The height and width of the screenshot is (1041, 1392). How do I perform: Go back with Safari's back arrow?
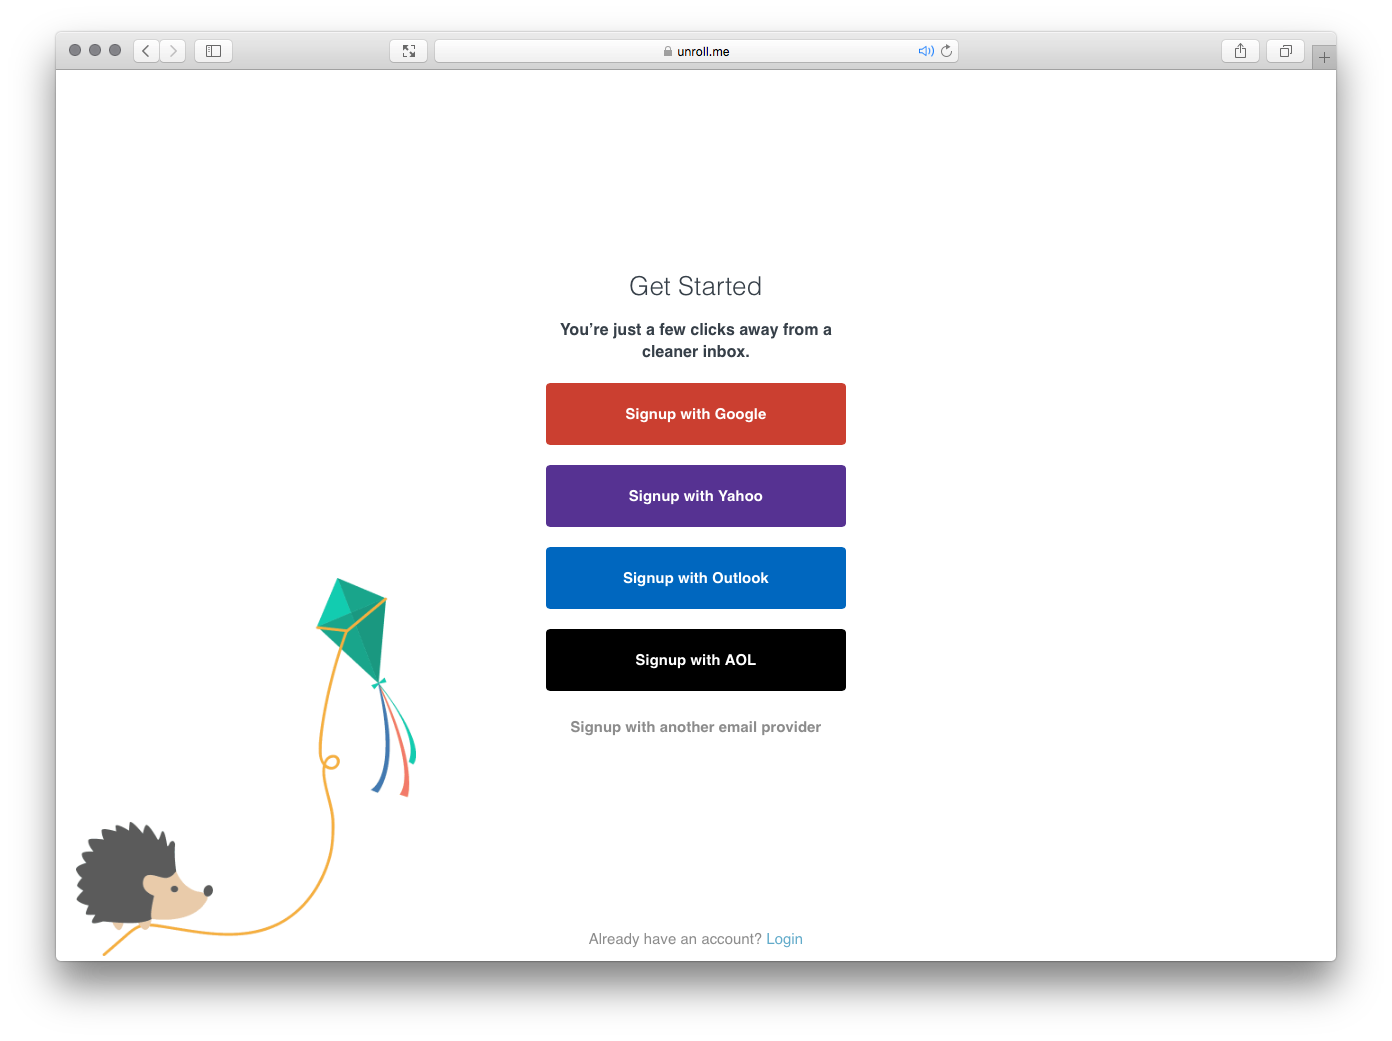pyautogui.click(x=146, y=51)
